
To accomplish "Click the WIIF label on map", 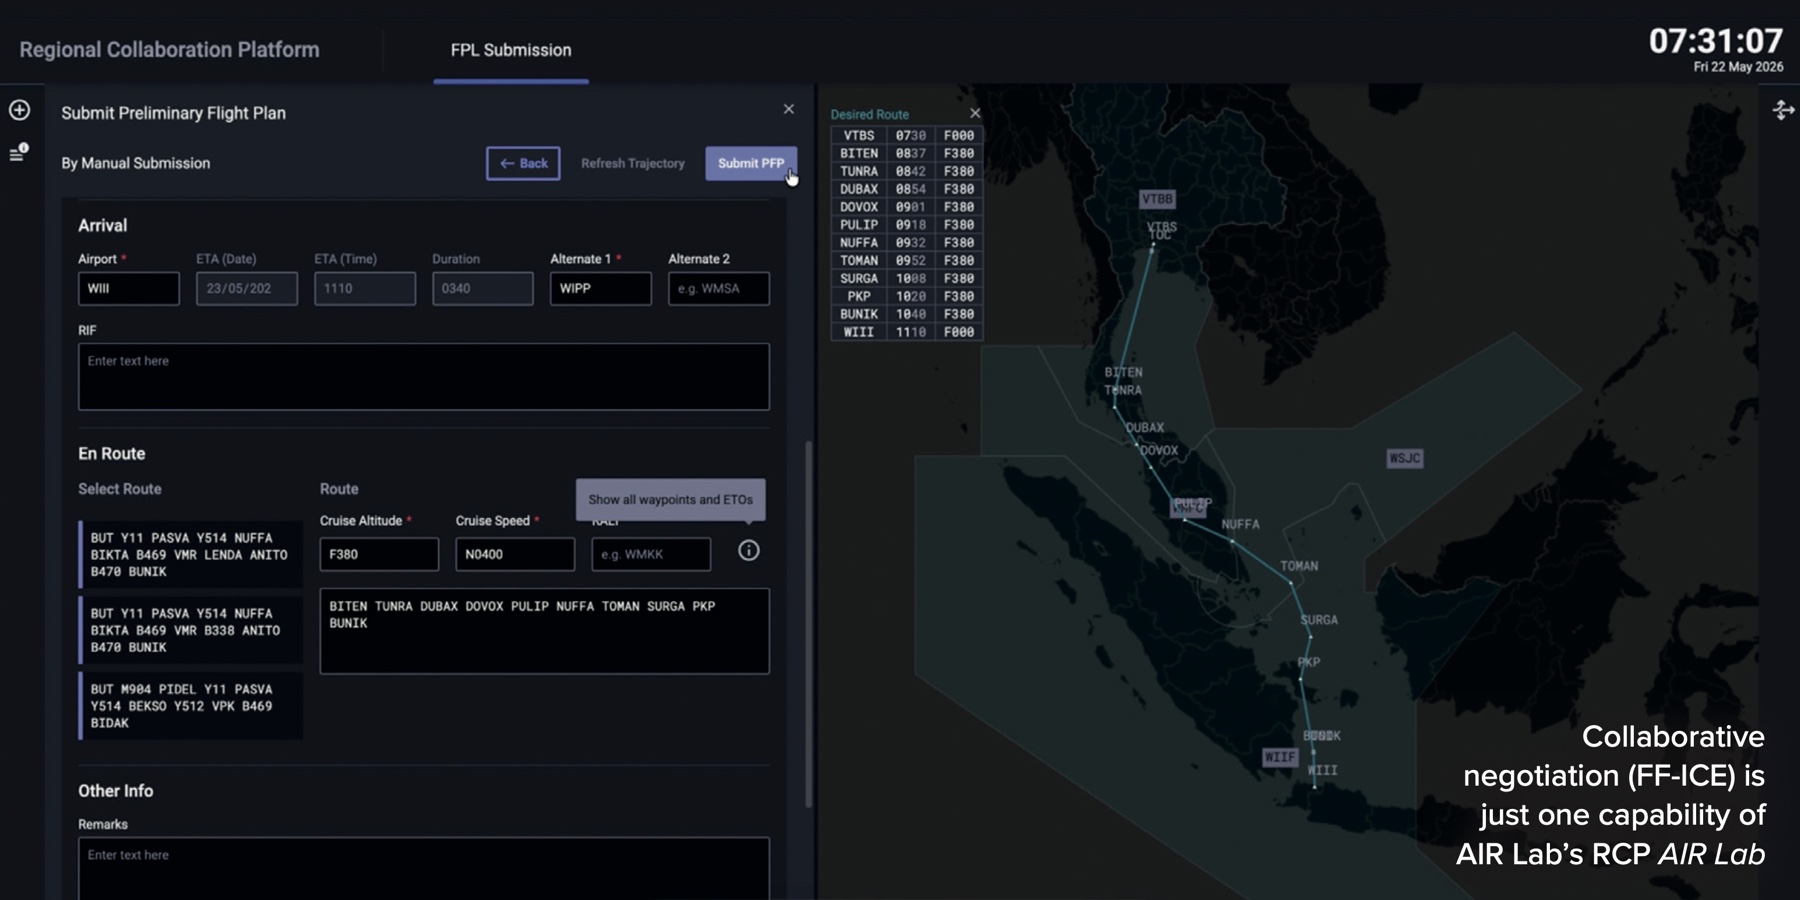I will point(1280,757).
